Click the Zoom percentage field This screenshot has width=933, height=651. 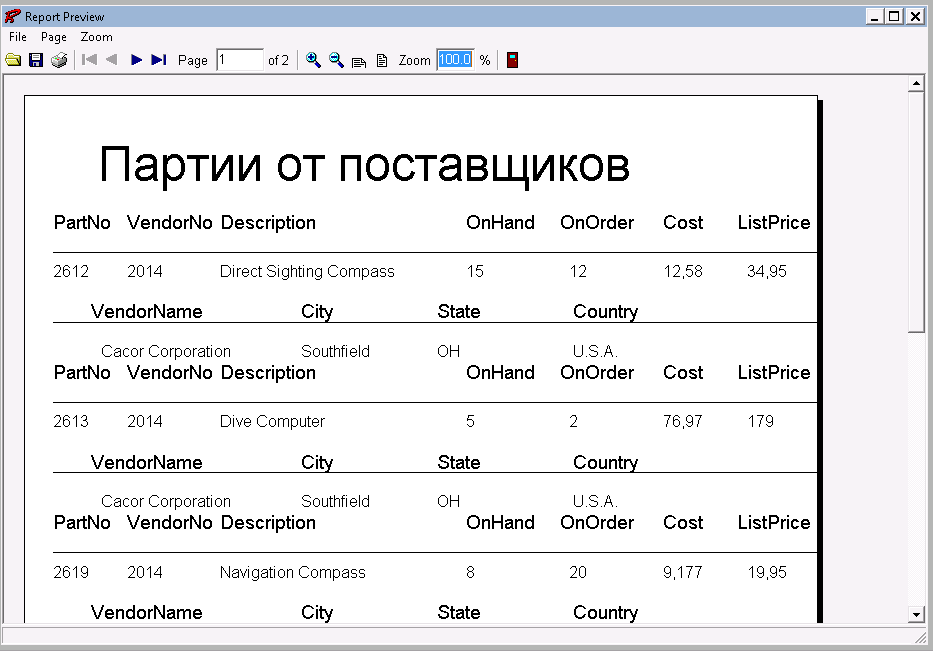tap(455, 60)
